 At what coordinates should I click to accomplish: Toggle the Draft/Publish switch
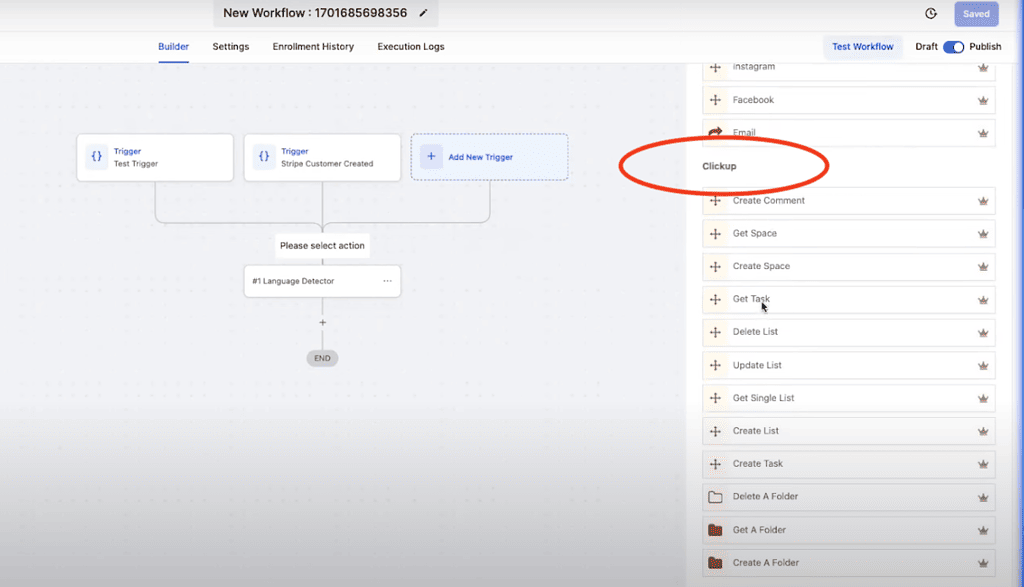(x=953, y=47)
